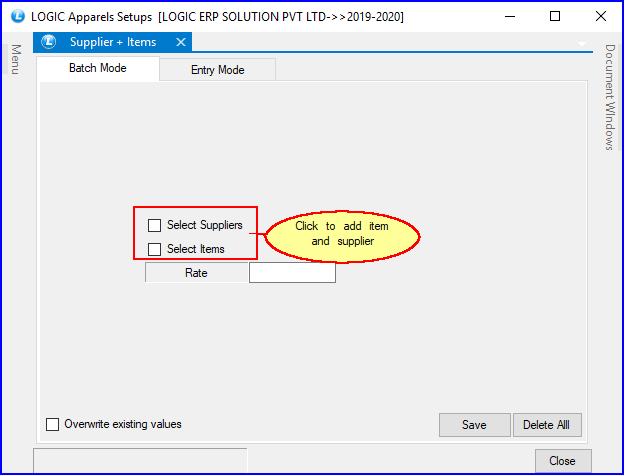Click the Supplier + Items tab icon

(x=49, y=42)
